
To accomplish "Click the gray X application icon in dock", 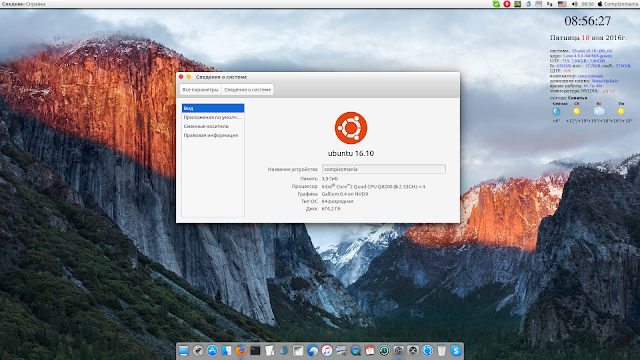I will [413, 350].
